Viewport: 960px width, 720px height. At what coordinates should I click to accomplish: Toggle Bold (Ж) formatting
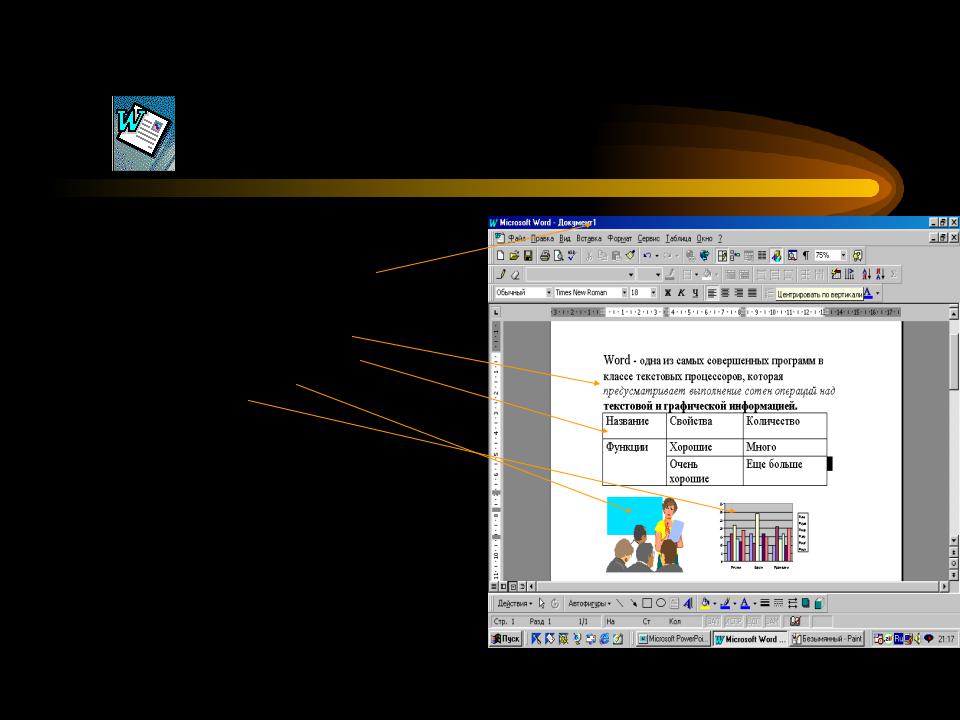668,293
